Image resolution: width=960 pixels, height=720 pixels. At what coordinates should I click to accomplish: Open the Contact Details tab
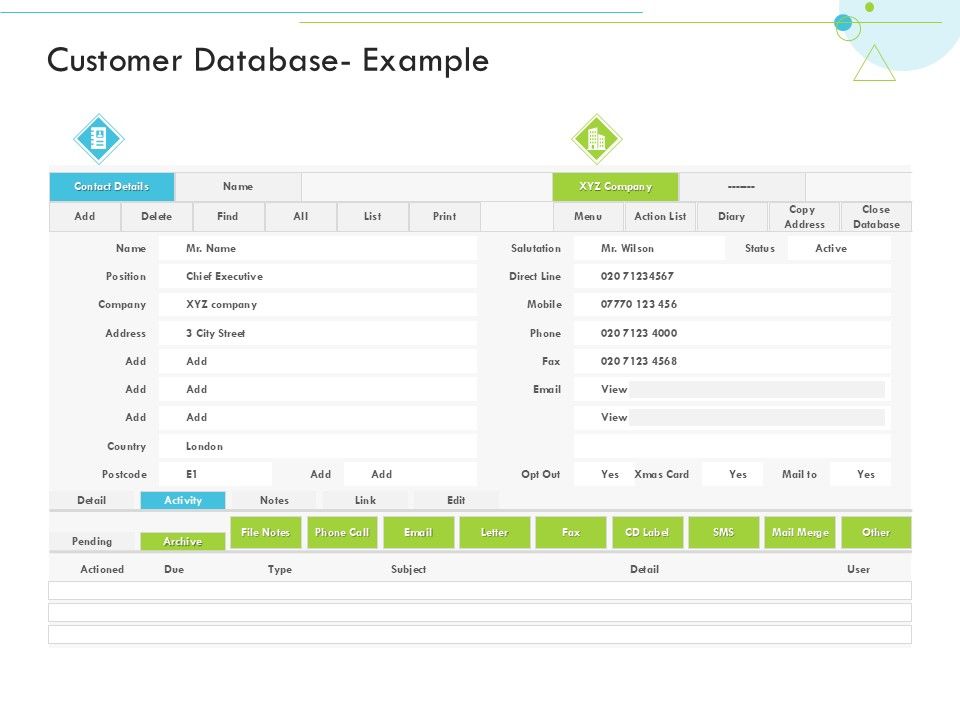pyautogui.click(x=112, y=187)
